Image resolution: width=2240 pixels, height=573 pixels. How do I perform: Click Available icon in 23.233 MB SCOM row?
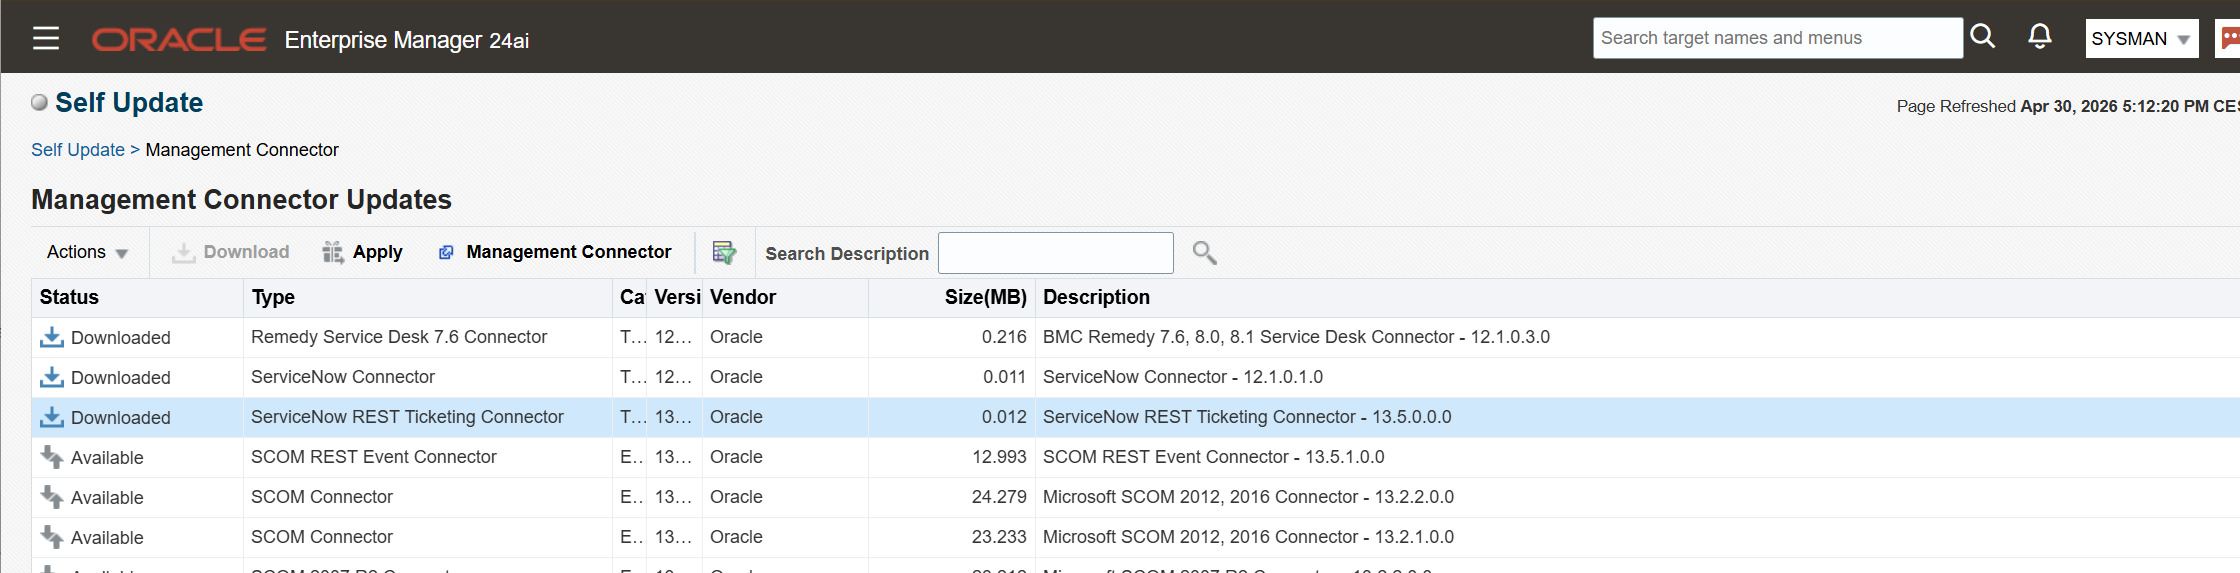(x=51, y=537)
